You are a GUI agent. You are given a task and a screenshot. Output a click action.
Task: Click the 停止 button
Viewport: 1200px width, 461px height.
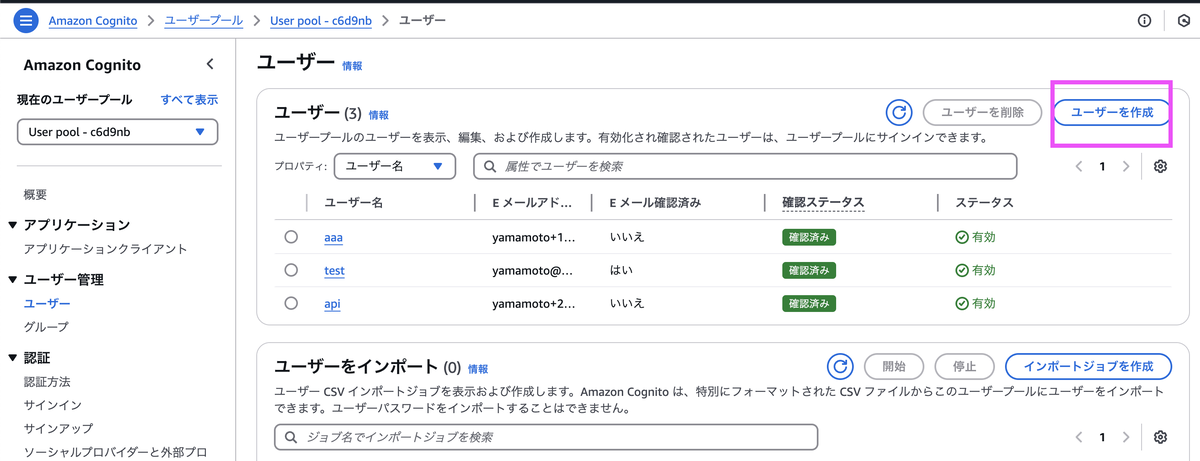[964, 366]
